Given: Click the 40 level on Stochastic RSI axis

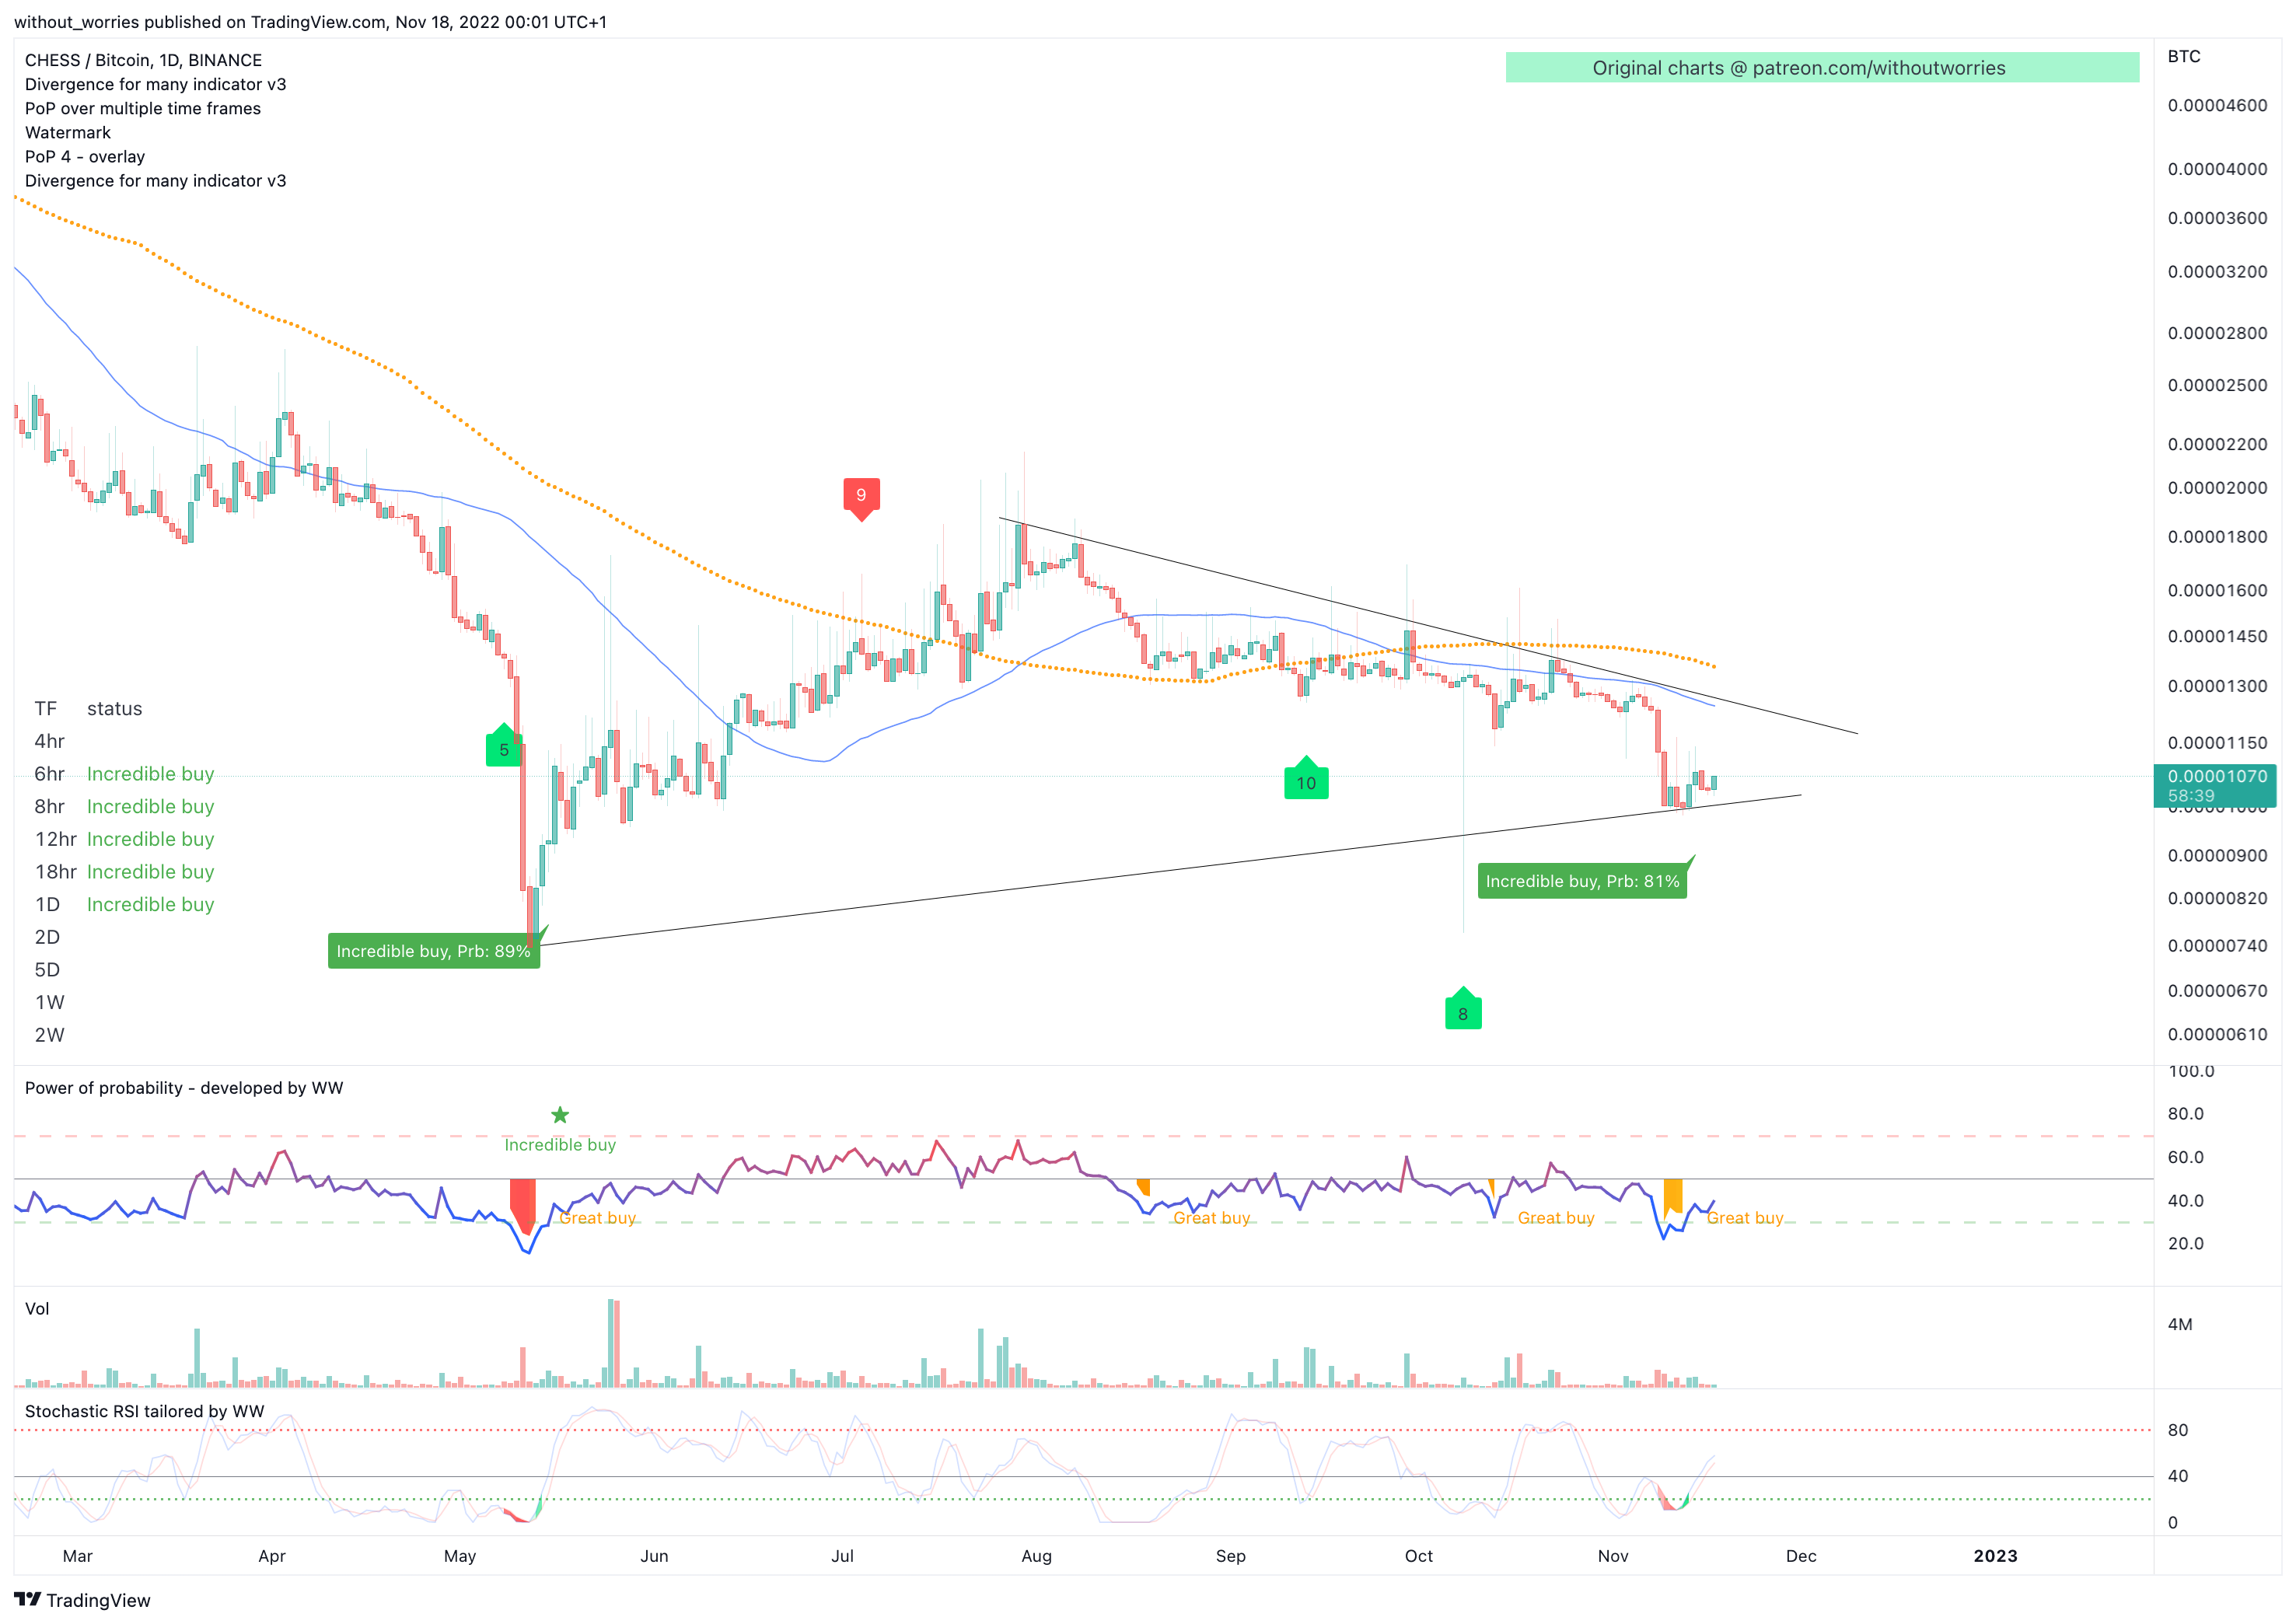Looking at the screenshot, I should coord(2178,1476).
